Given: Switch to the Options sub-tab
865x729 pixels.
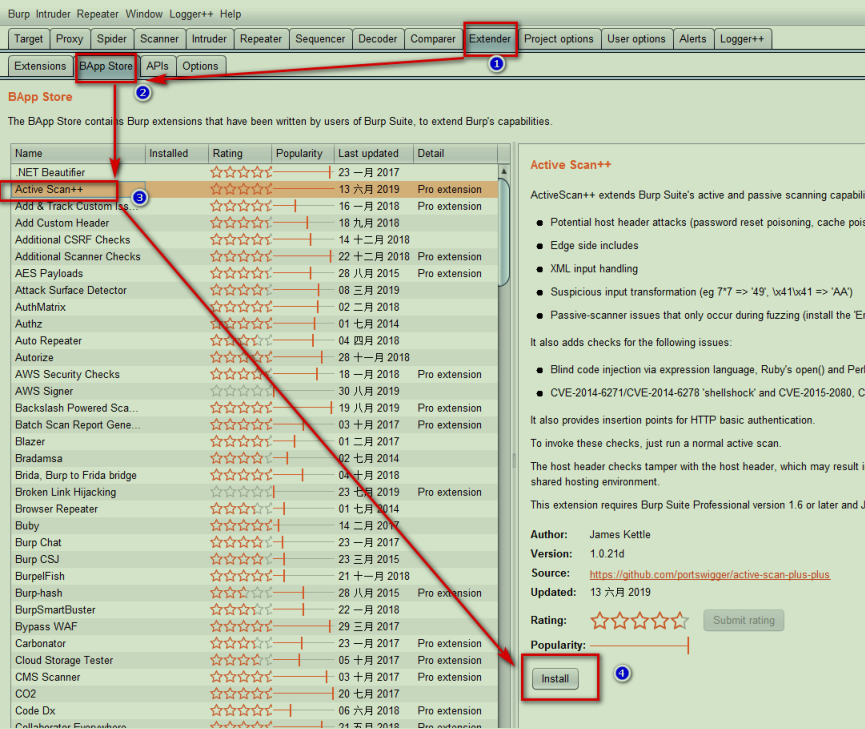Looking at the screenshot, I should (x=200, y=66).
